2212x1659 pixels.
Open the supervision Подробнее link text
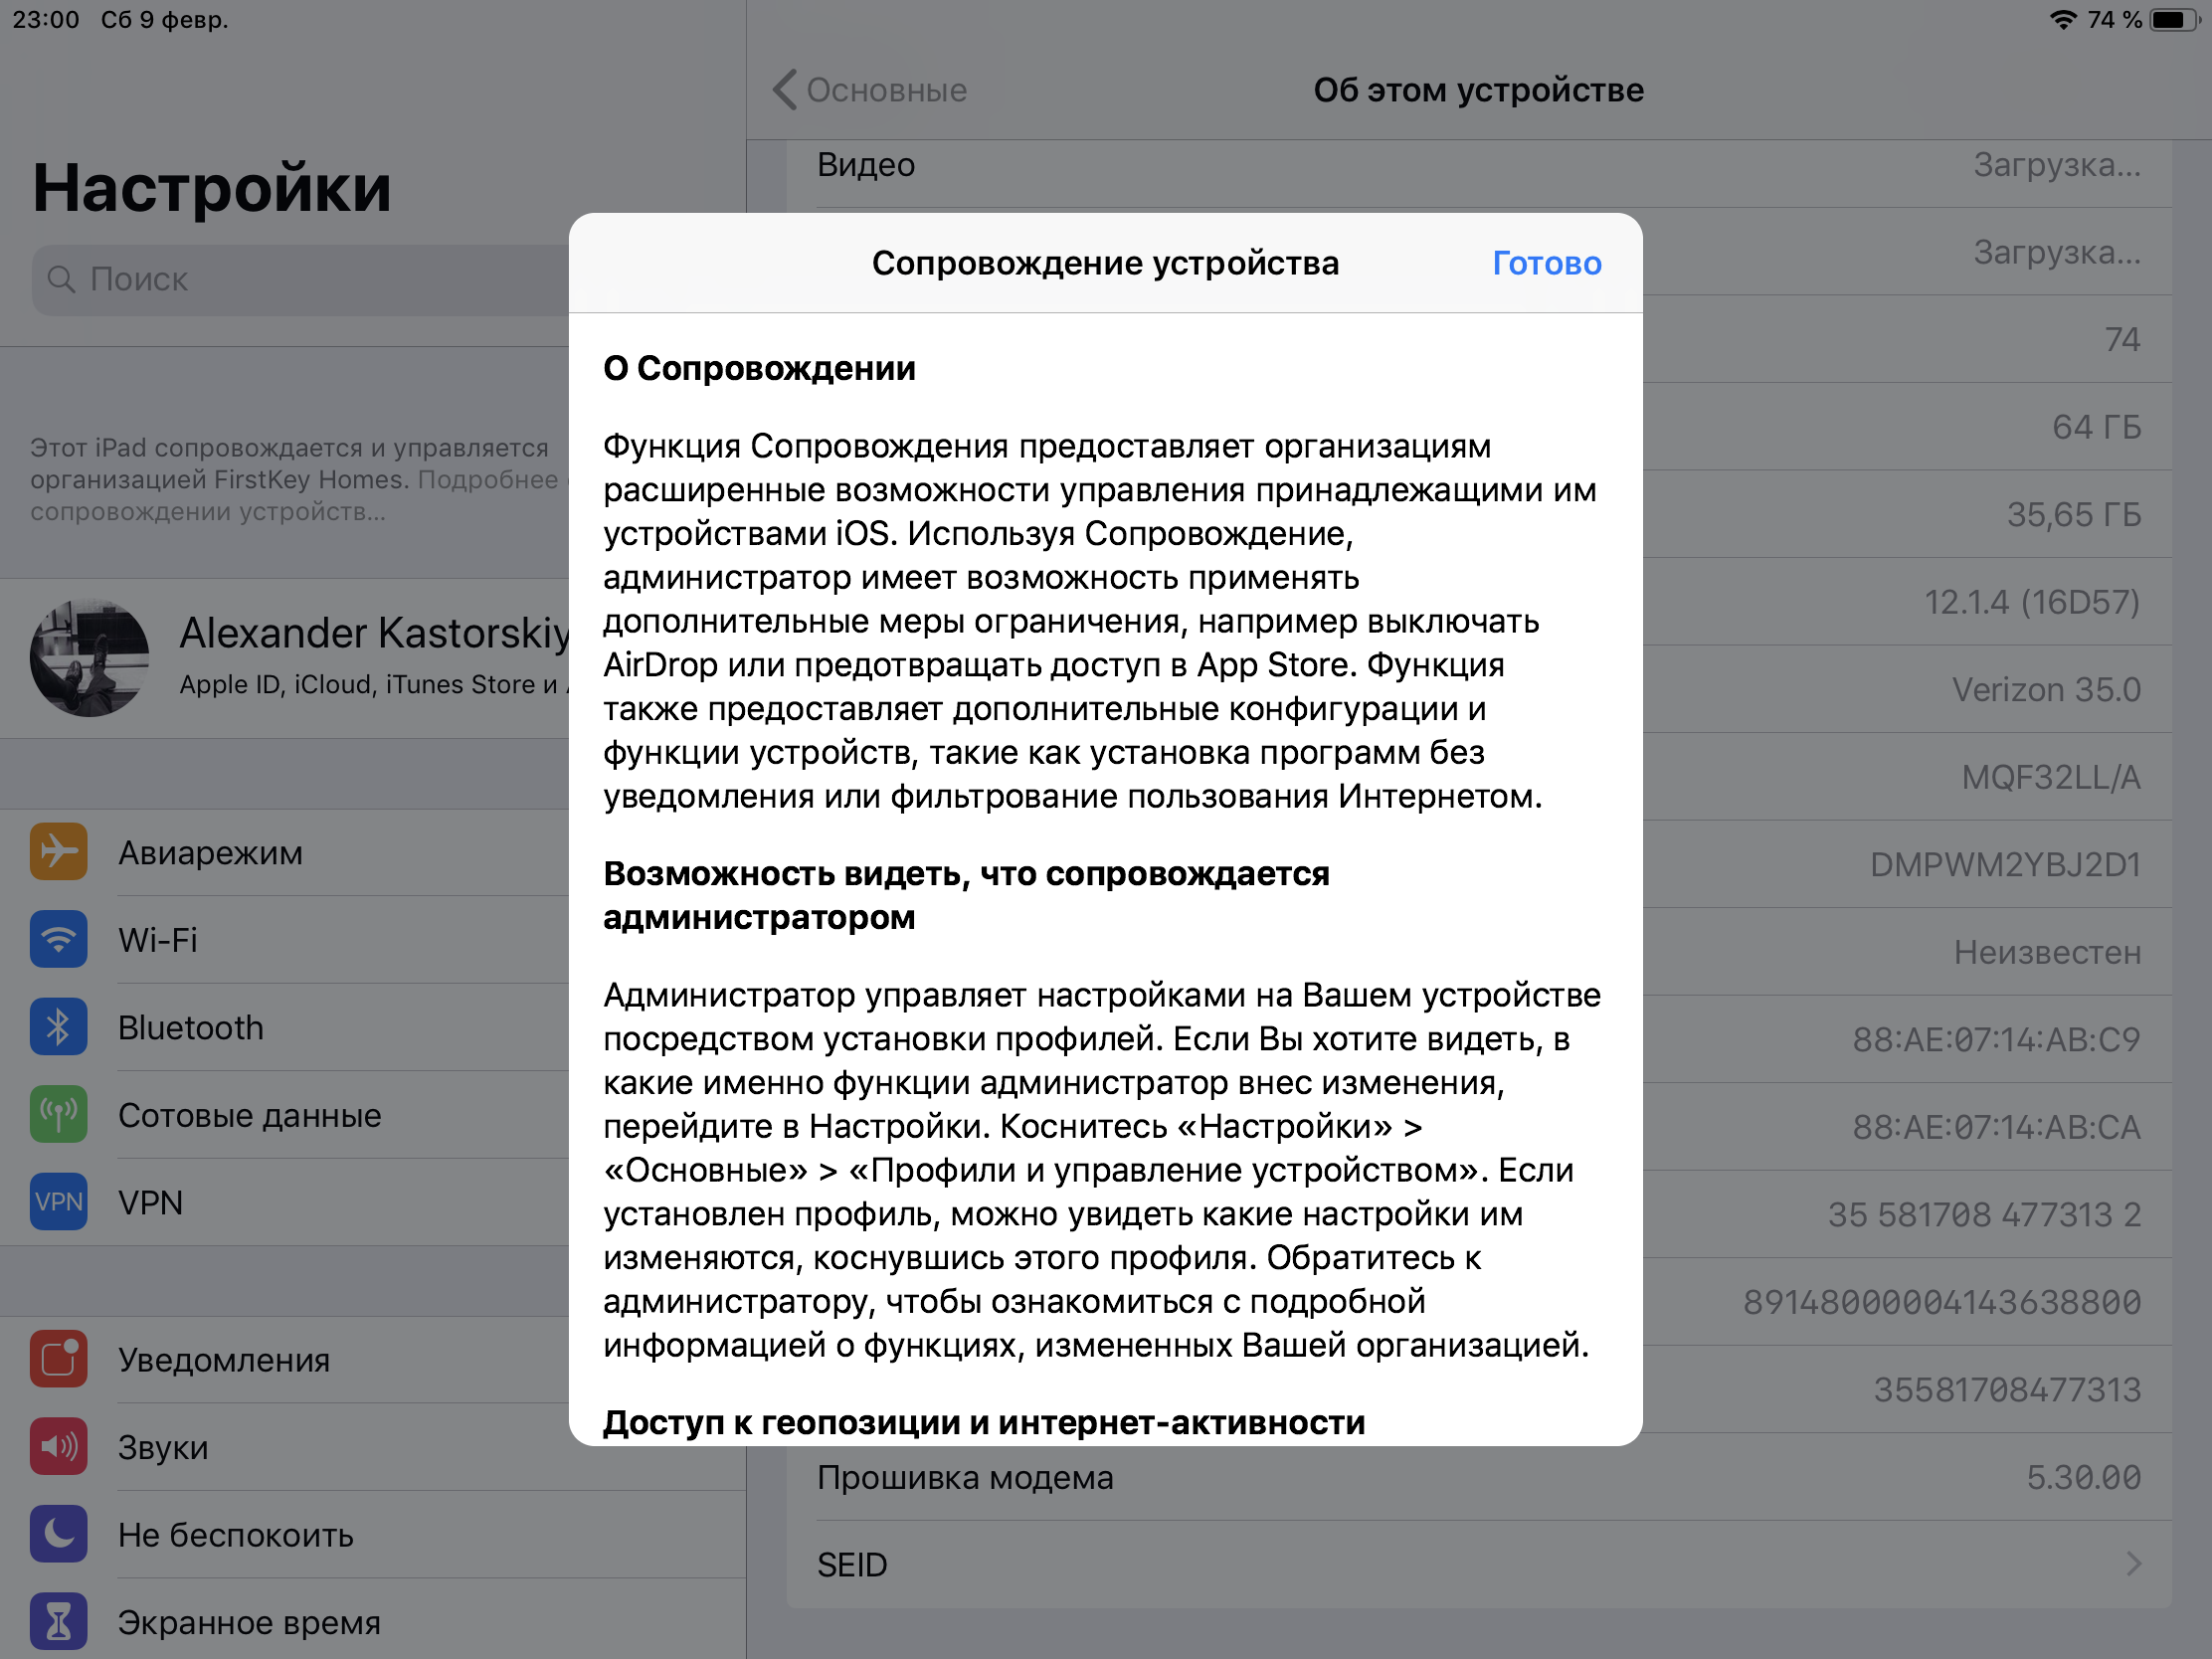click(x=487, y=480)
